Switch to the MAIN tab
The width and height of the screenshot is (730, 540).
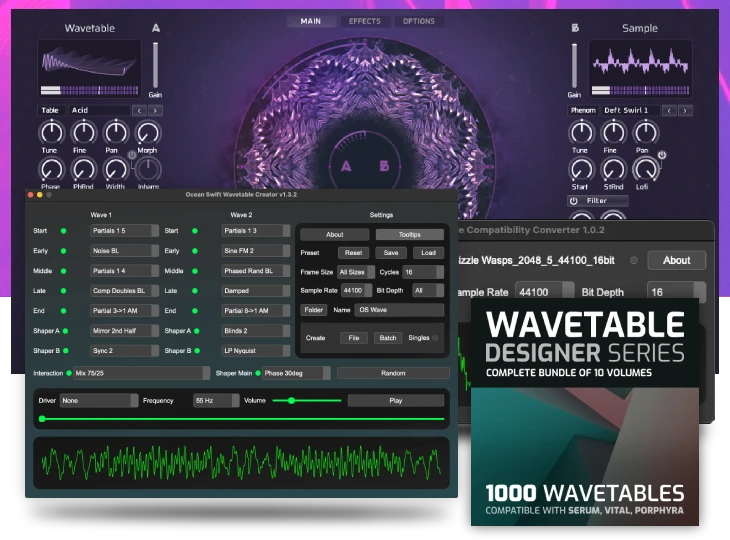pyautogui.click(x=311, y=21)
